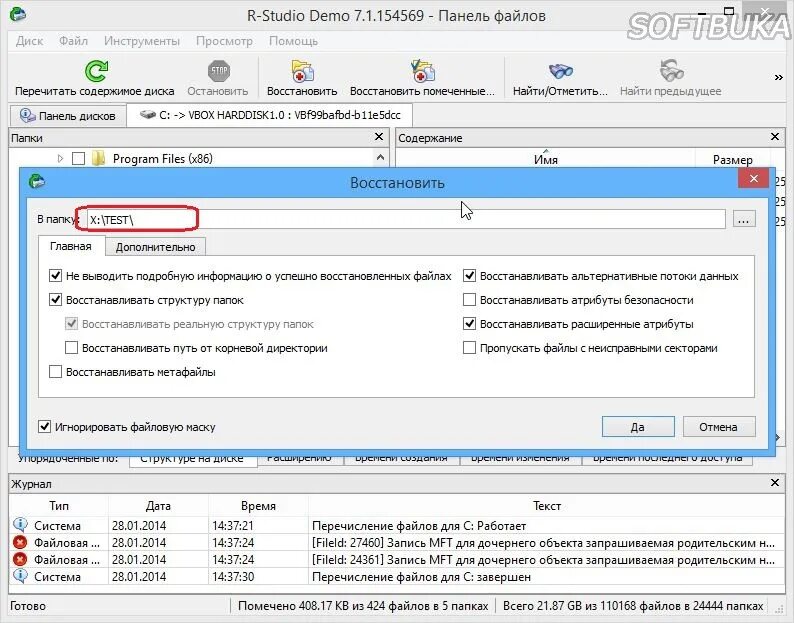
Task: Click the Время column header in Журнал
Action: pyautogui.click(x=258, y=505)
